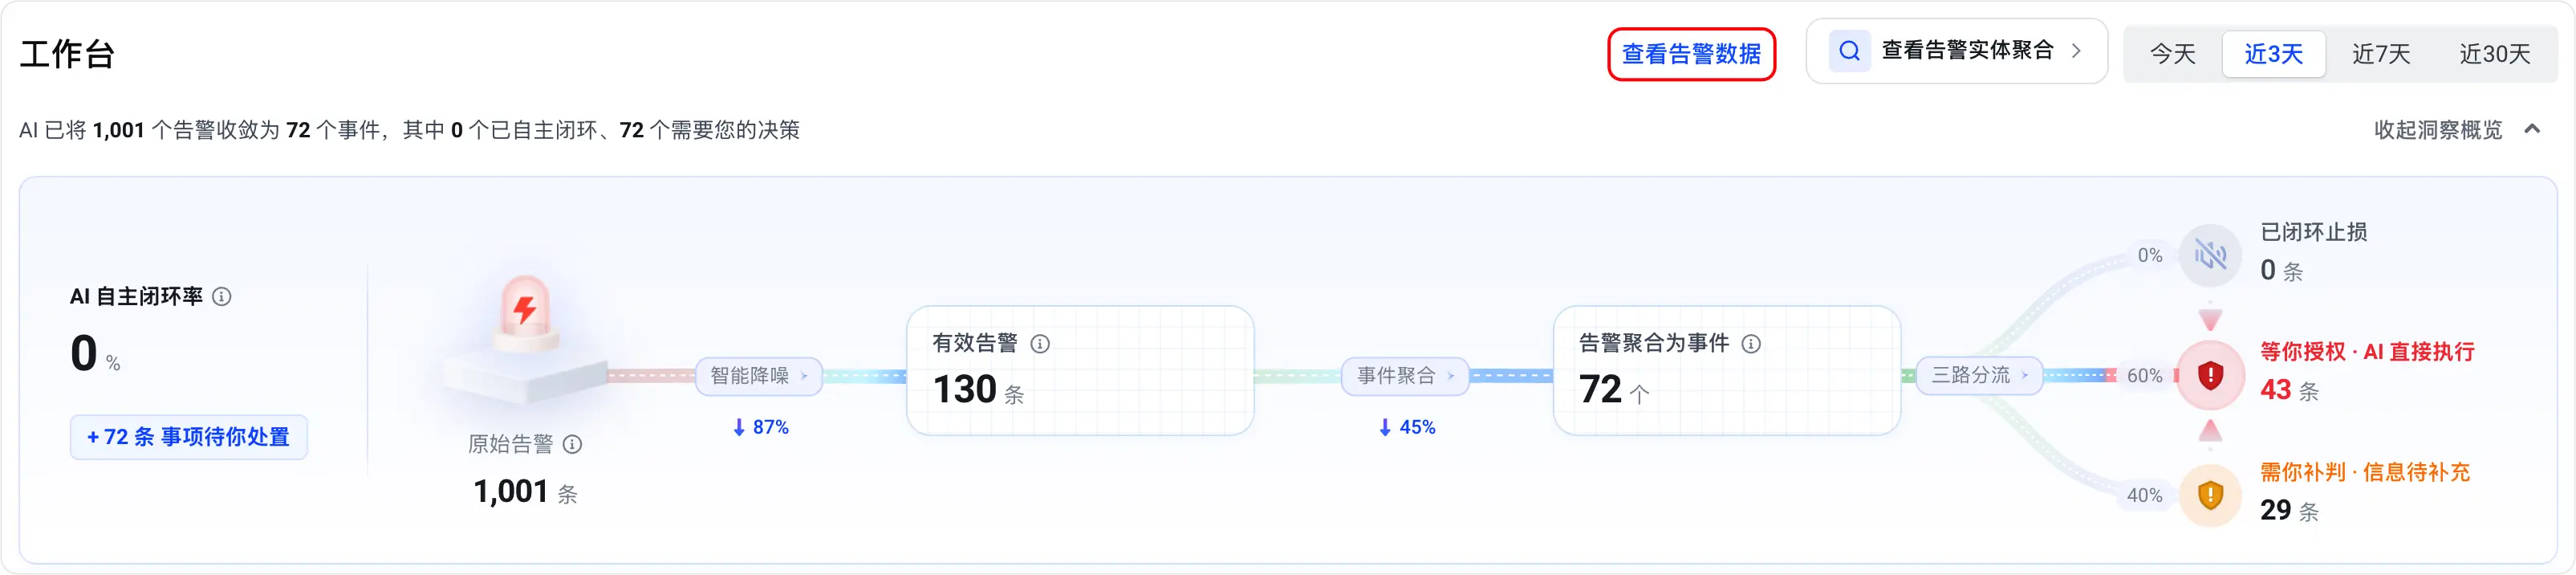Viewport: 2576px width, 575px height.
Task: Expand the 三路分流 stage tag
Action: [1979, 375]
